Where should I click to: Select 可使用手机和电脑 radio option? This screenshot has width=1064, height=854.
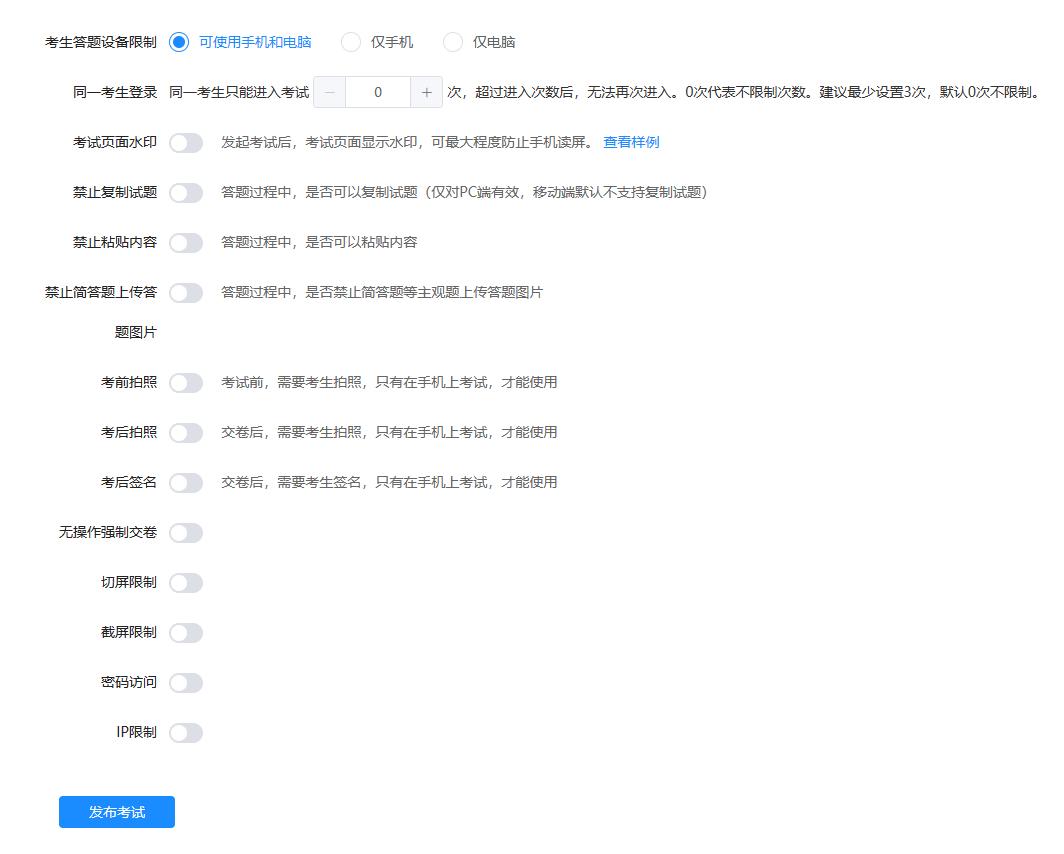[x=180, y=42]
